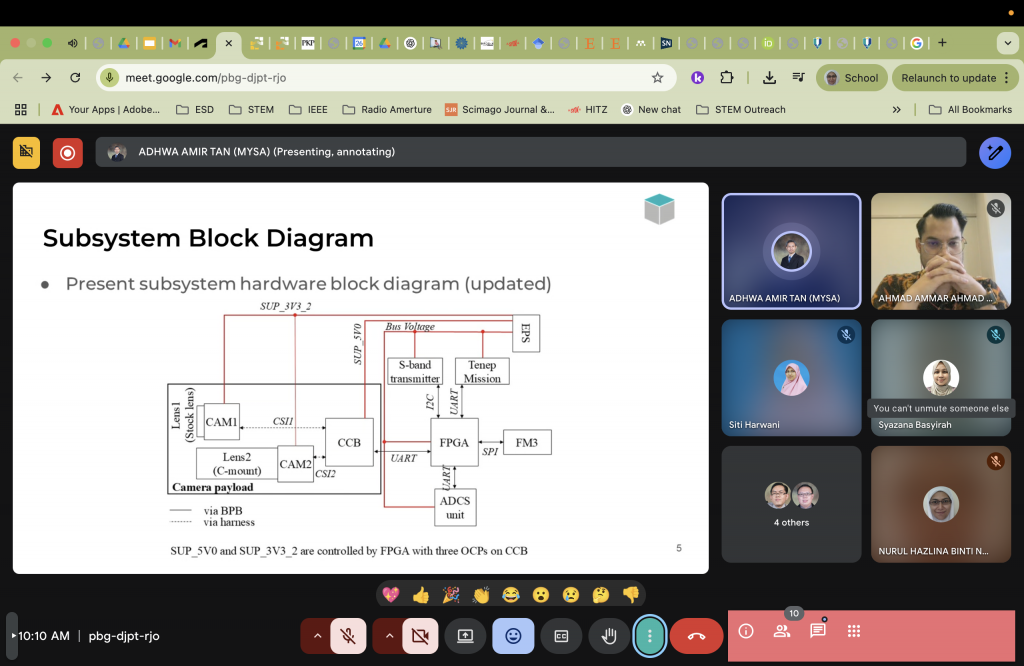Open the IEEE bookmarks folder
1024x666 pixels.
tap(308, 110)
